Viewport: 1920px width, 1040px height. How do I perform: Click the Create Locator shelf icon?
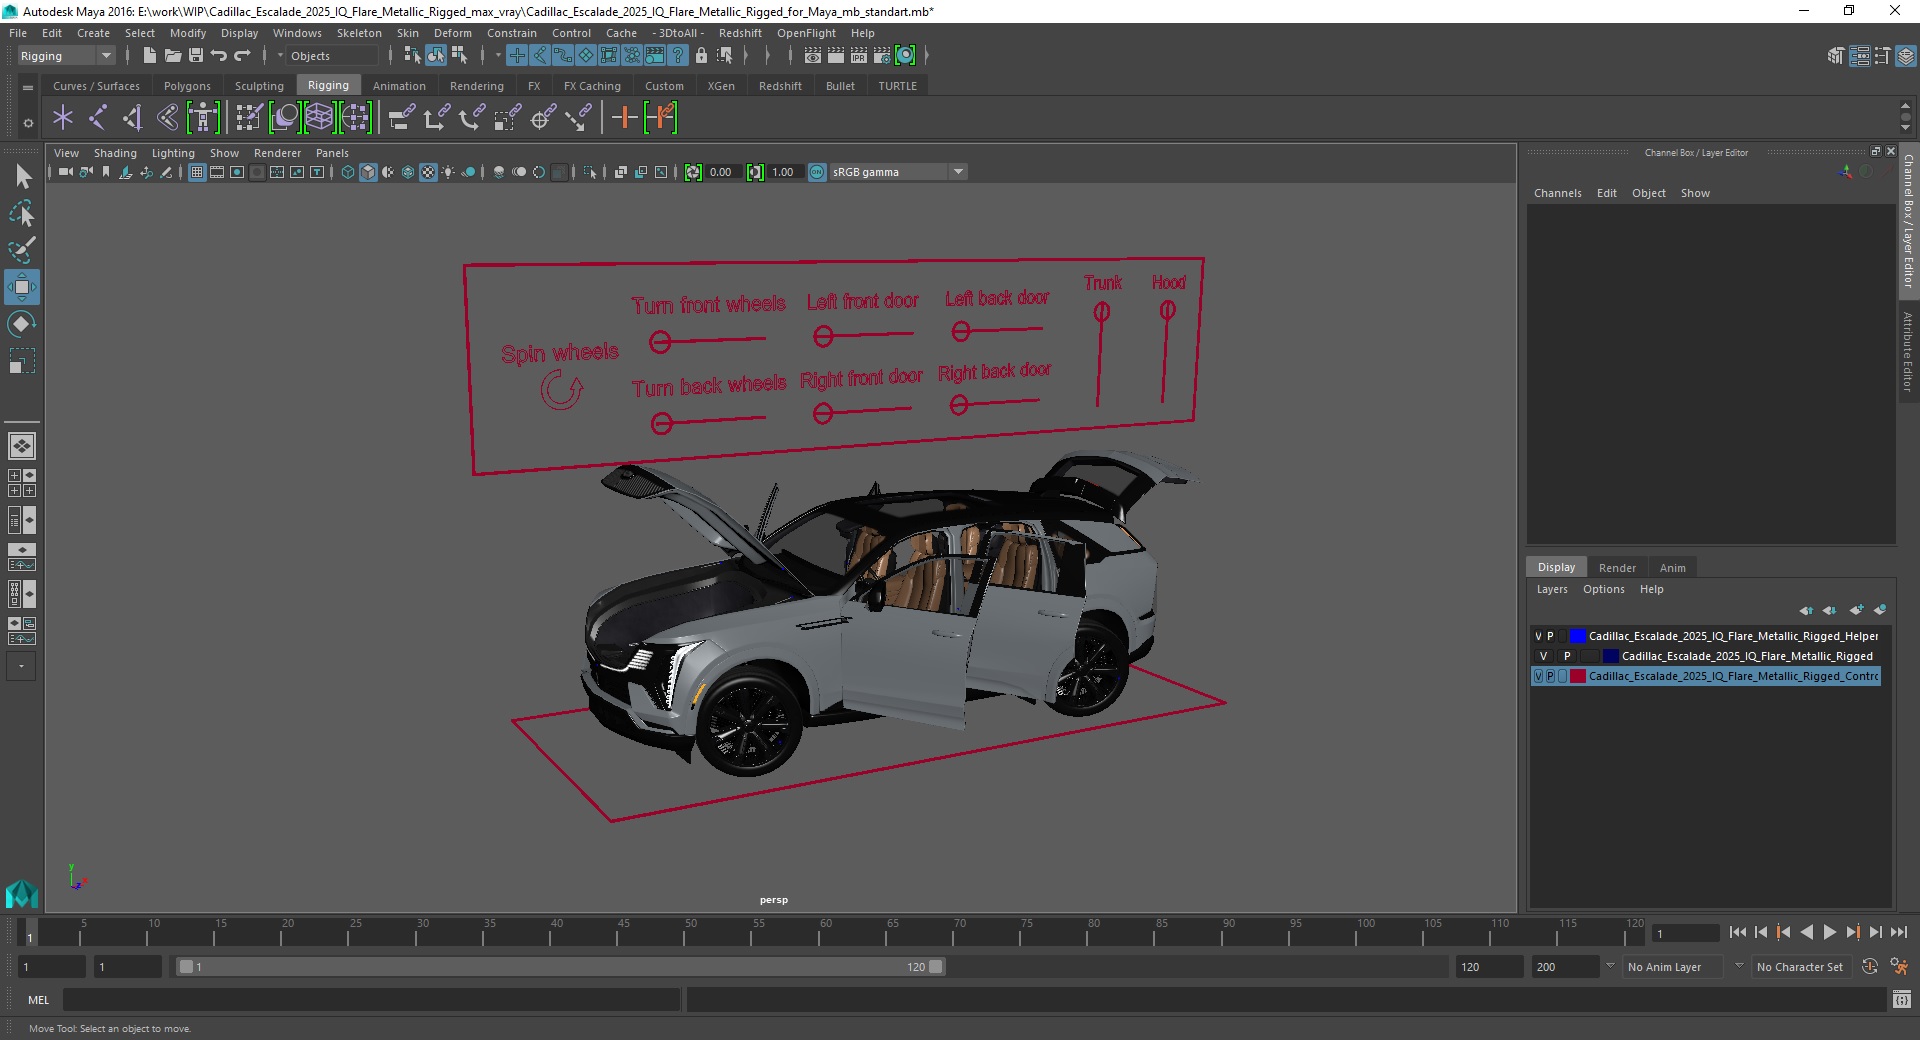tap(63, 118)
